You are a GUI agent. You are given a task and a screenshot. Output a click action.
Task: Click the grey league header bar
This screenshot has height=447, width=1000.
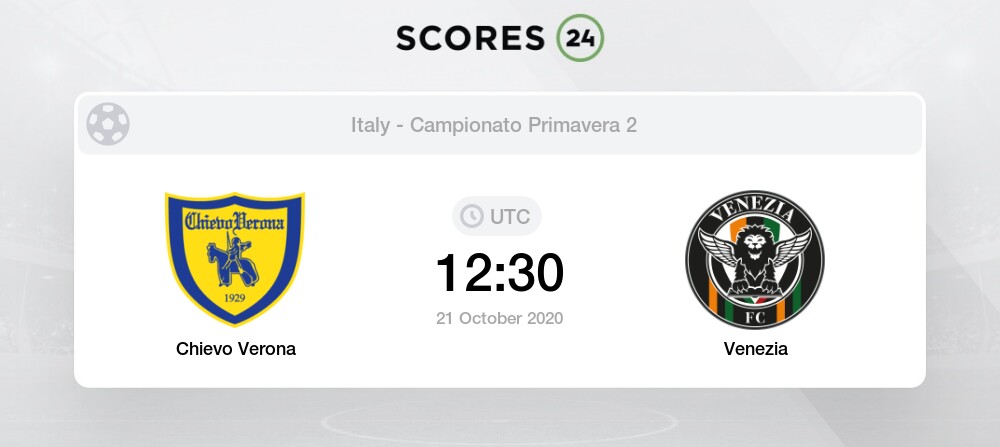tap(500, 124)
